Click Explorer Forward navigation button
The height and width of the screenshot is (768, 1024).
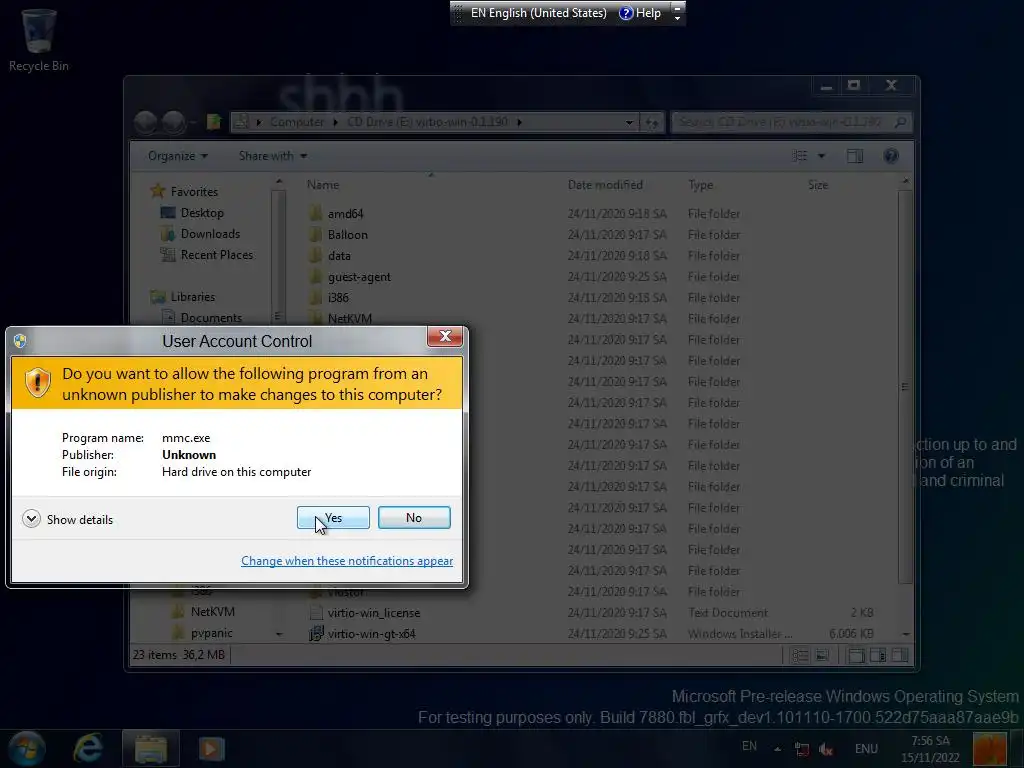tap(174, 121)
